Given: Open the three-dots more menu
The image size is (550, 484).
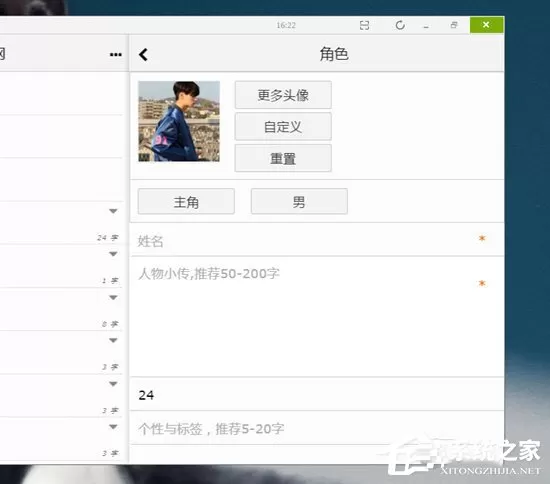Looking at the screenshot, I should [x=115, y=54].
